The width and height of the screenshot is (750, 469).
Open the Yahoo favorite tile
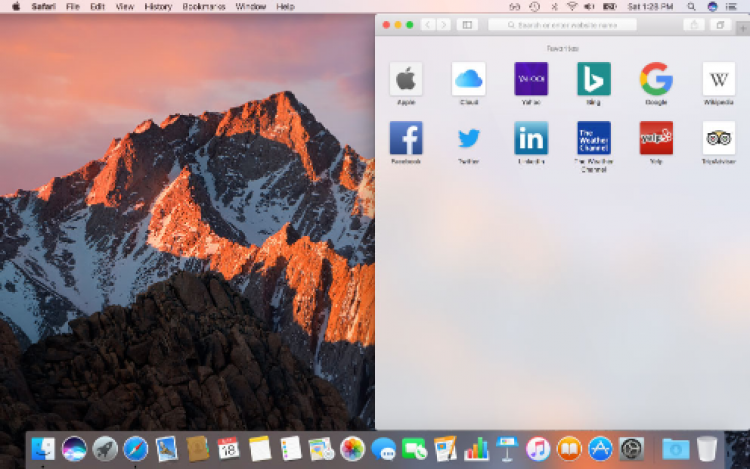click(x=531, y=79)
